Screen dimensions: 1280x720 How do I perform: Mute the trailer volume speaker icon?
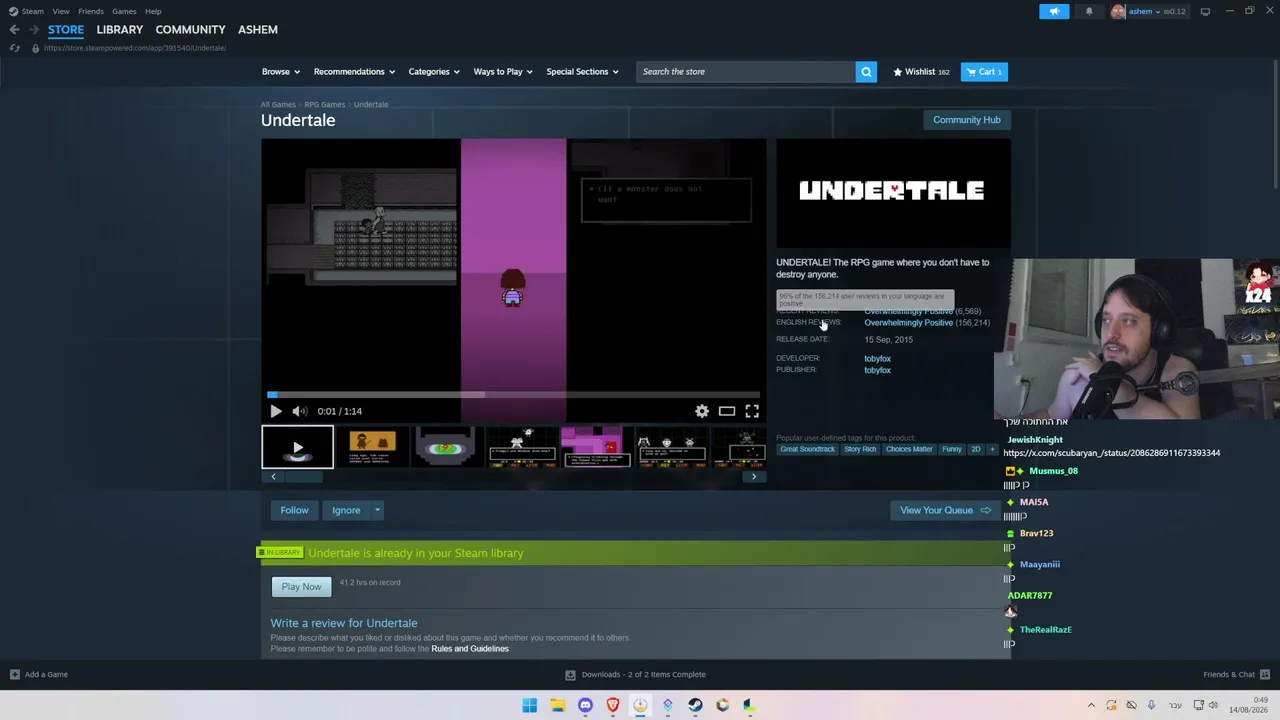[x=299, y=411]
